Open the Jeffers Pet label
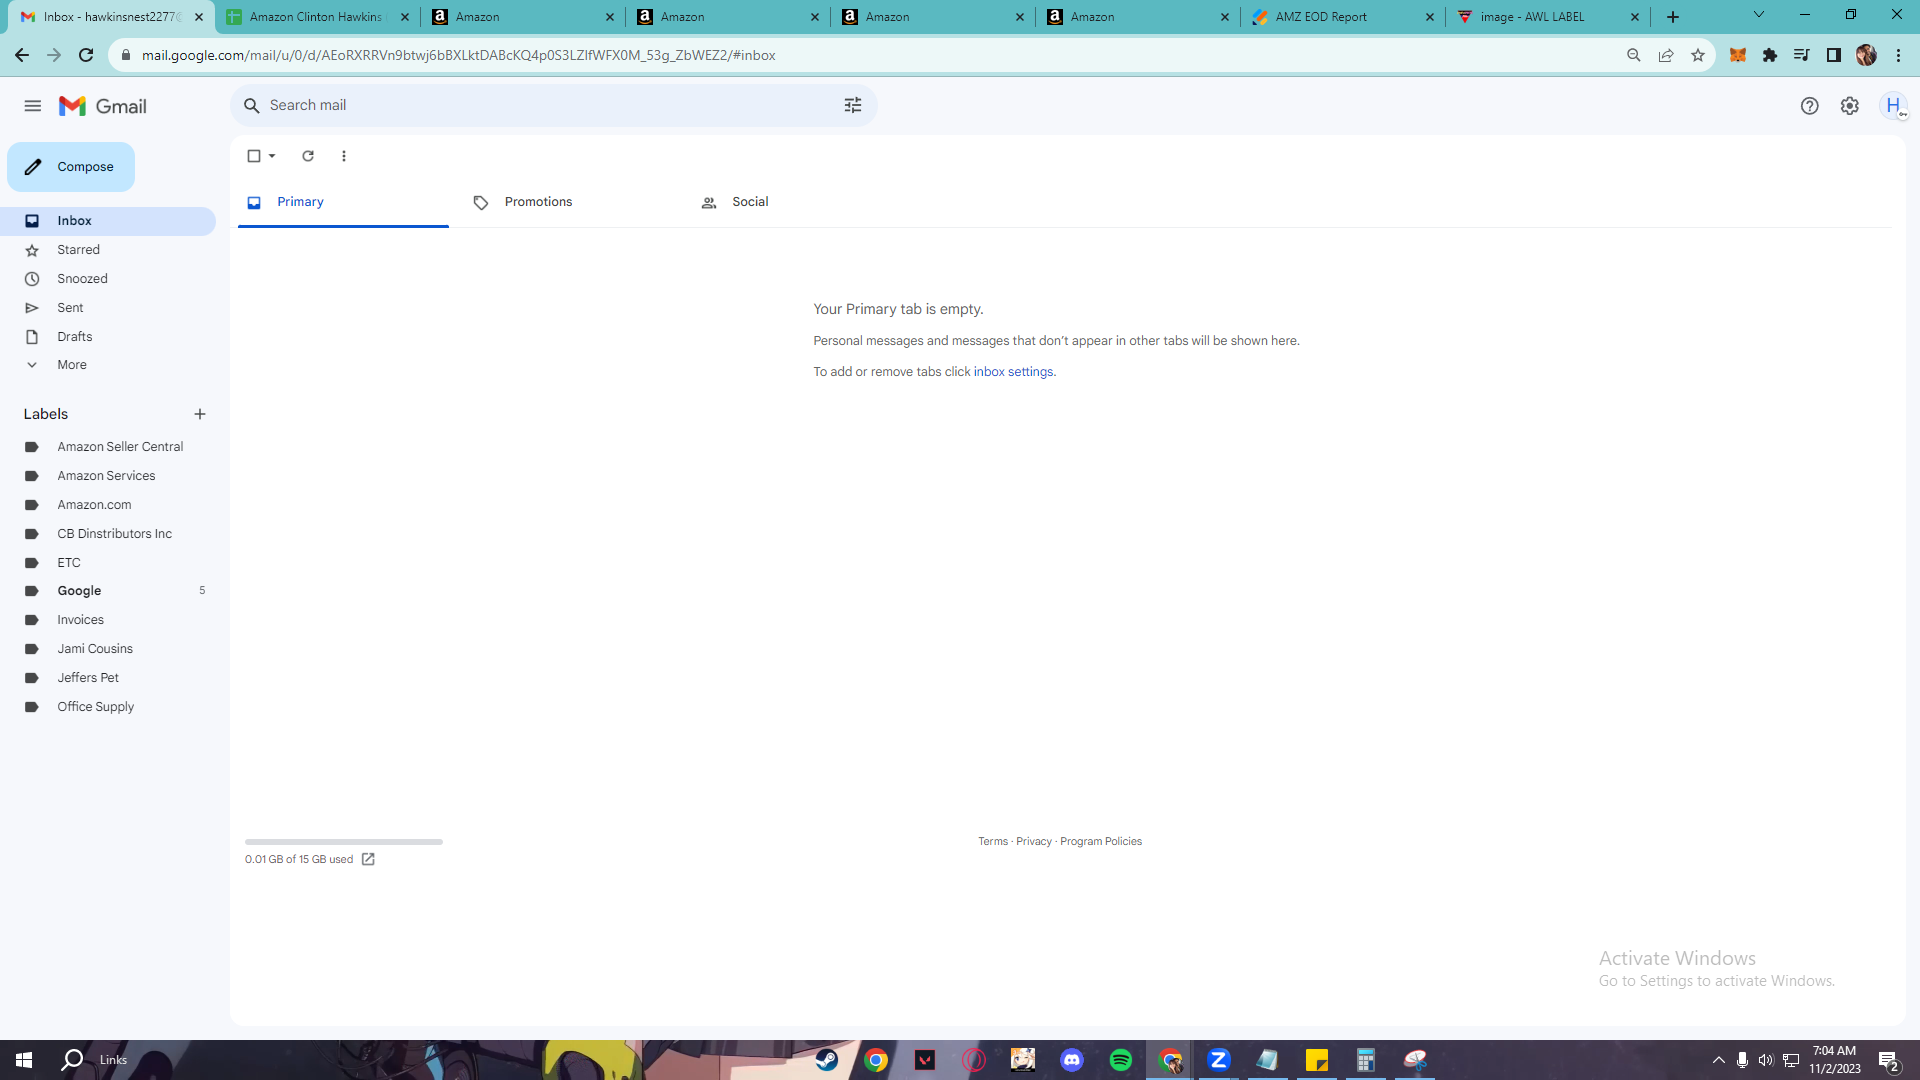 [108, 678]
